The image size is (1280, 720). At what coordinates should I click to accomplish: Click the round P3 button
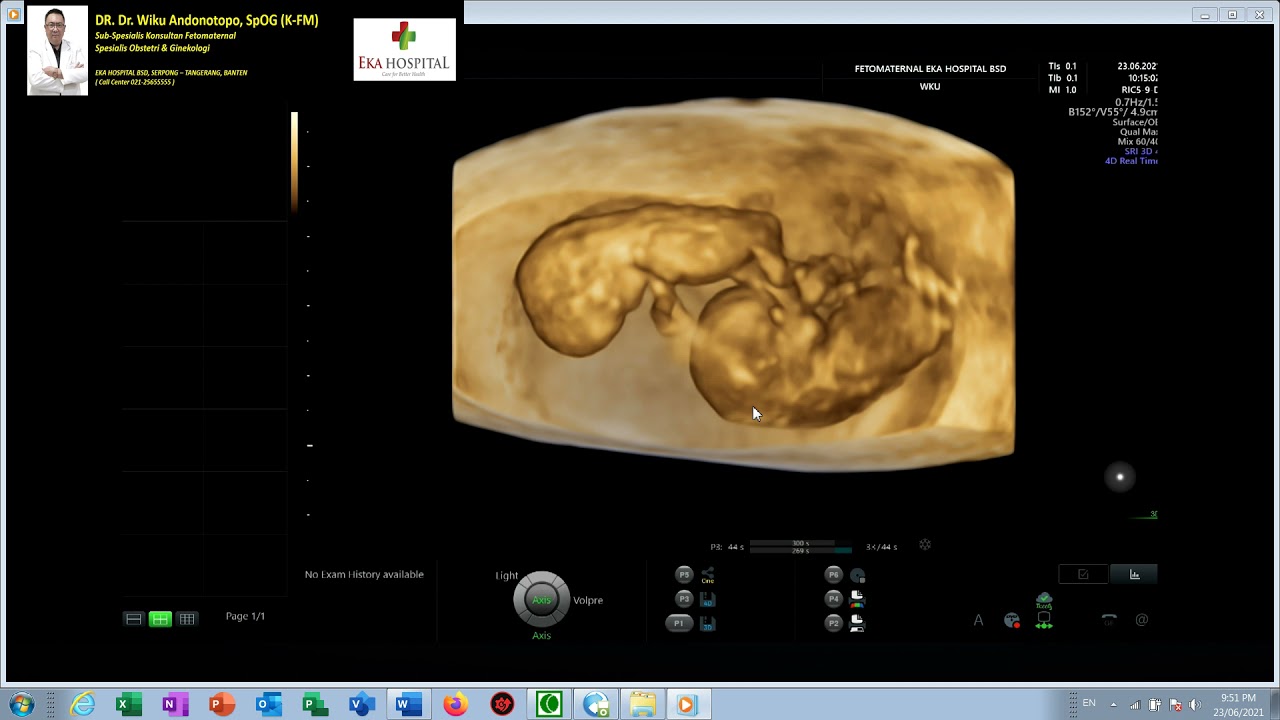pos(684,599)
